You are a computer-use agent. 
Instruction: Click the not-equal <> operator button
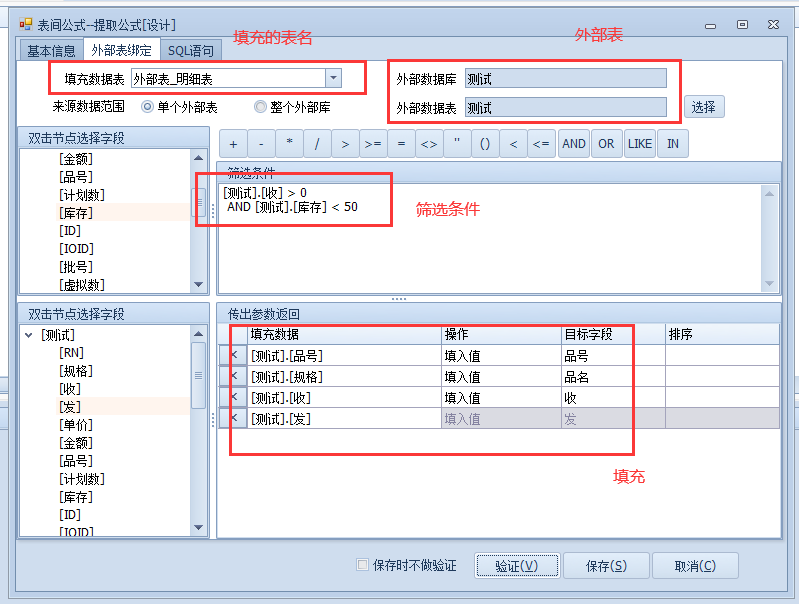click(428, 144)
